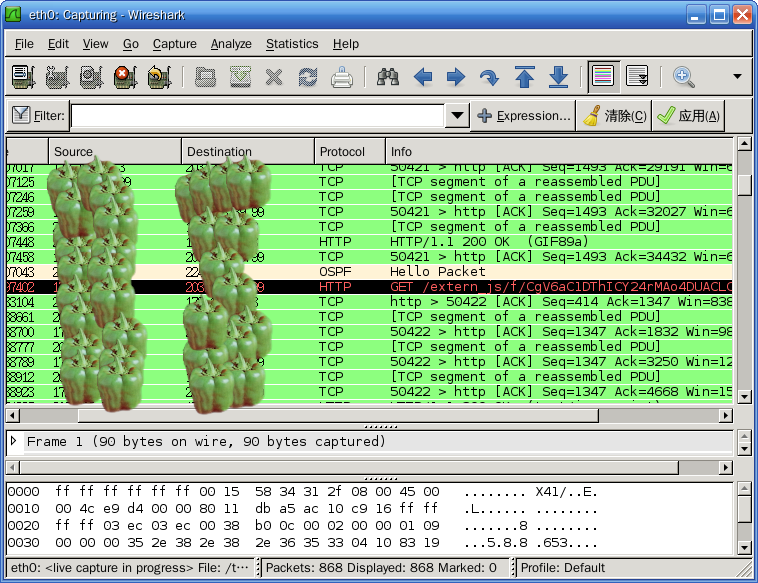Click Packets: 868 Displayed status text

pos(381,568)
